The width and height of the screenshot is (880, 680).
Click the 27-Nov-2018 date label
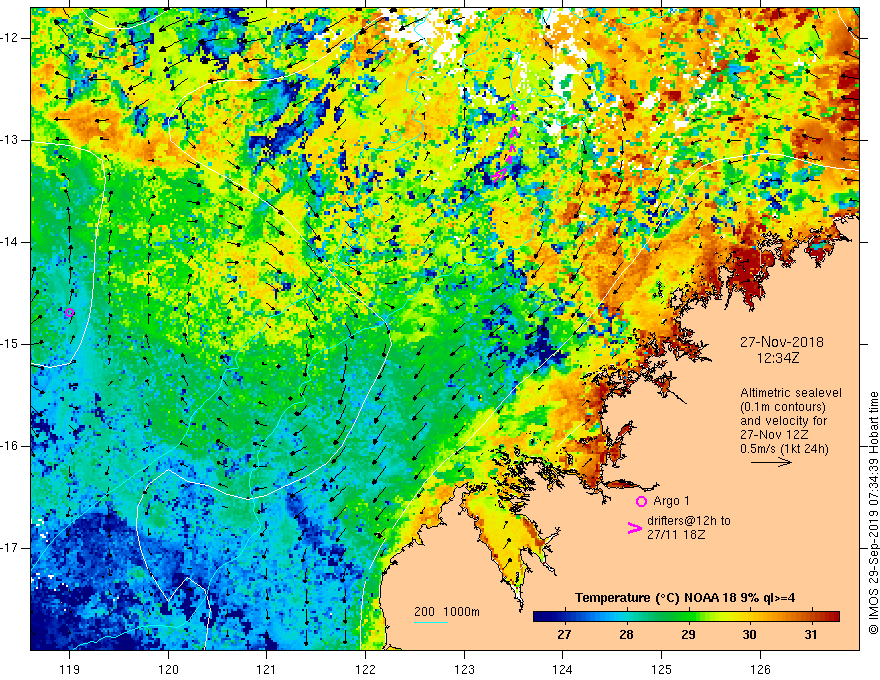[782, 342]
